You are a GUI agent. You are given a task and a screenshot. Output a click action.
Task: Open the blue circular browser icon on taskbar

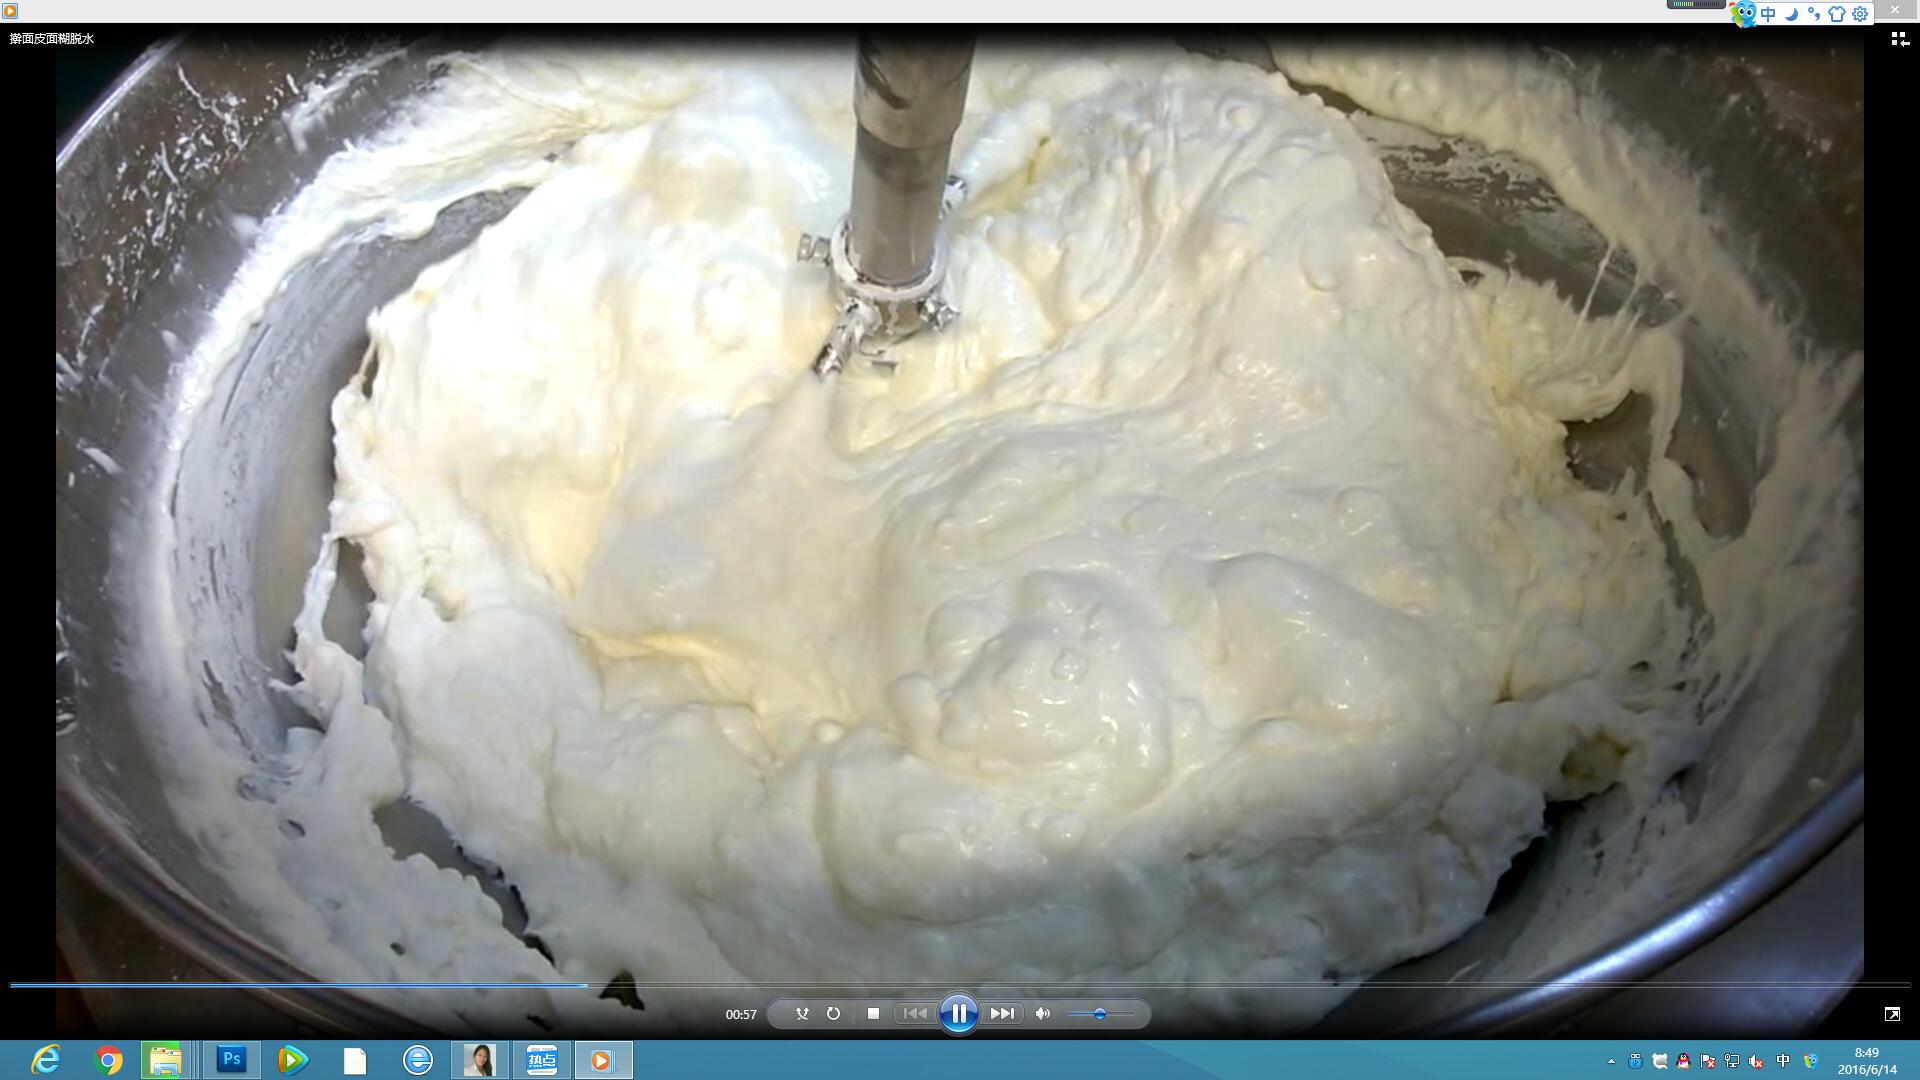(x=417, y=1060)
